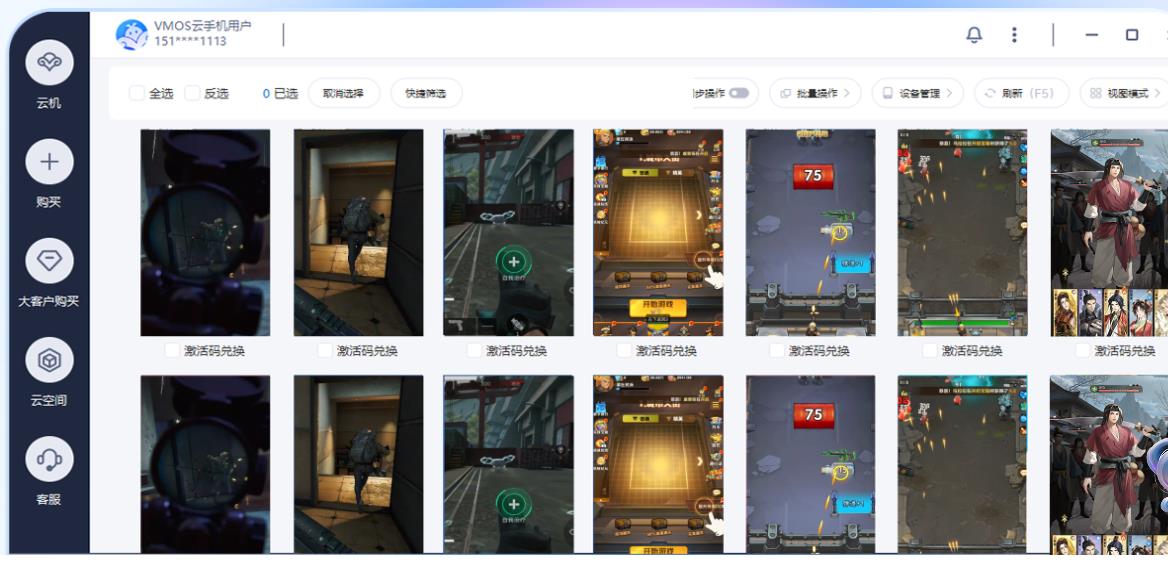Open 大客户购买 diamond icon
Viewport: 1168px width, 562px height.
(48, 260)
